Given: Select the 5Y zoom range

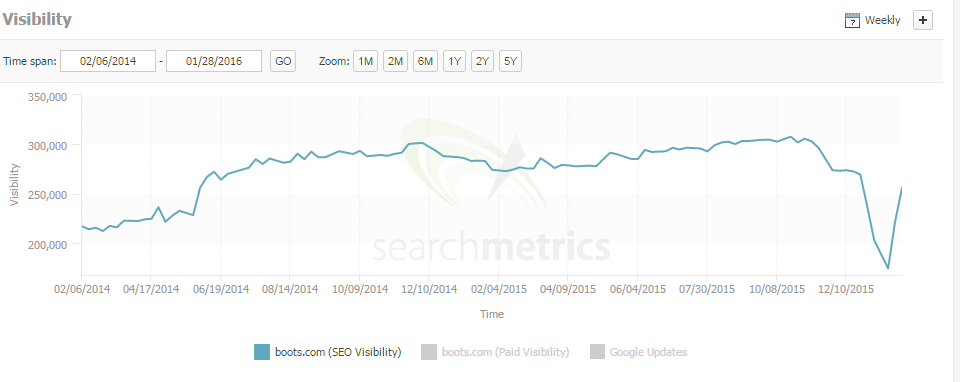Looking at the screenshot, I should tap(511, 61).
